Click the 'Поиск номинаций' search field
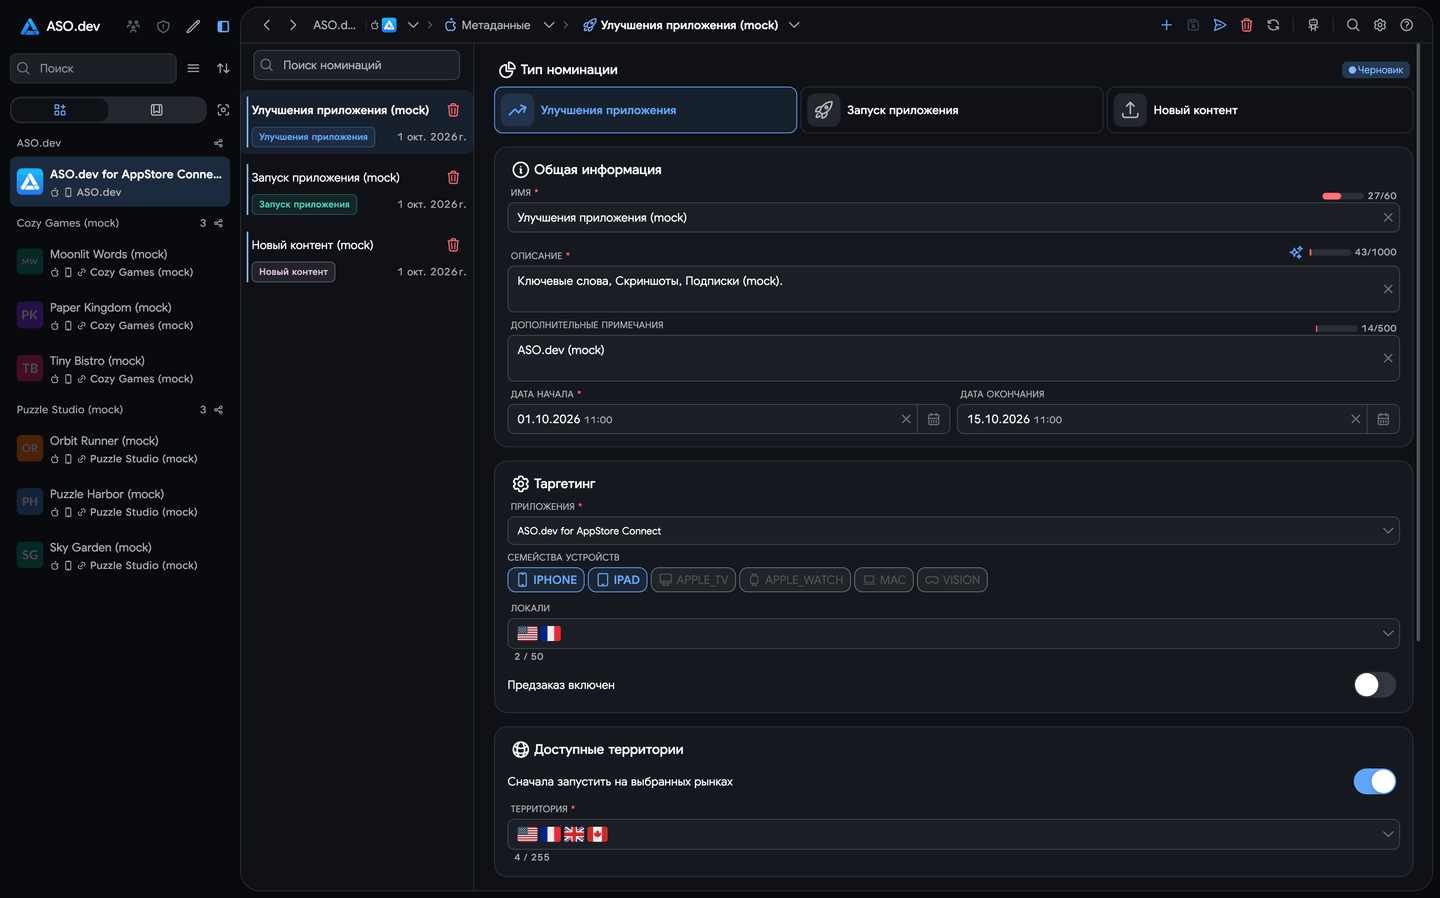Viewport: 1440px width, 898px height. pyautogui.click(x=356, y=65)
